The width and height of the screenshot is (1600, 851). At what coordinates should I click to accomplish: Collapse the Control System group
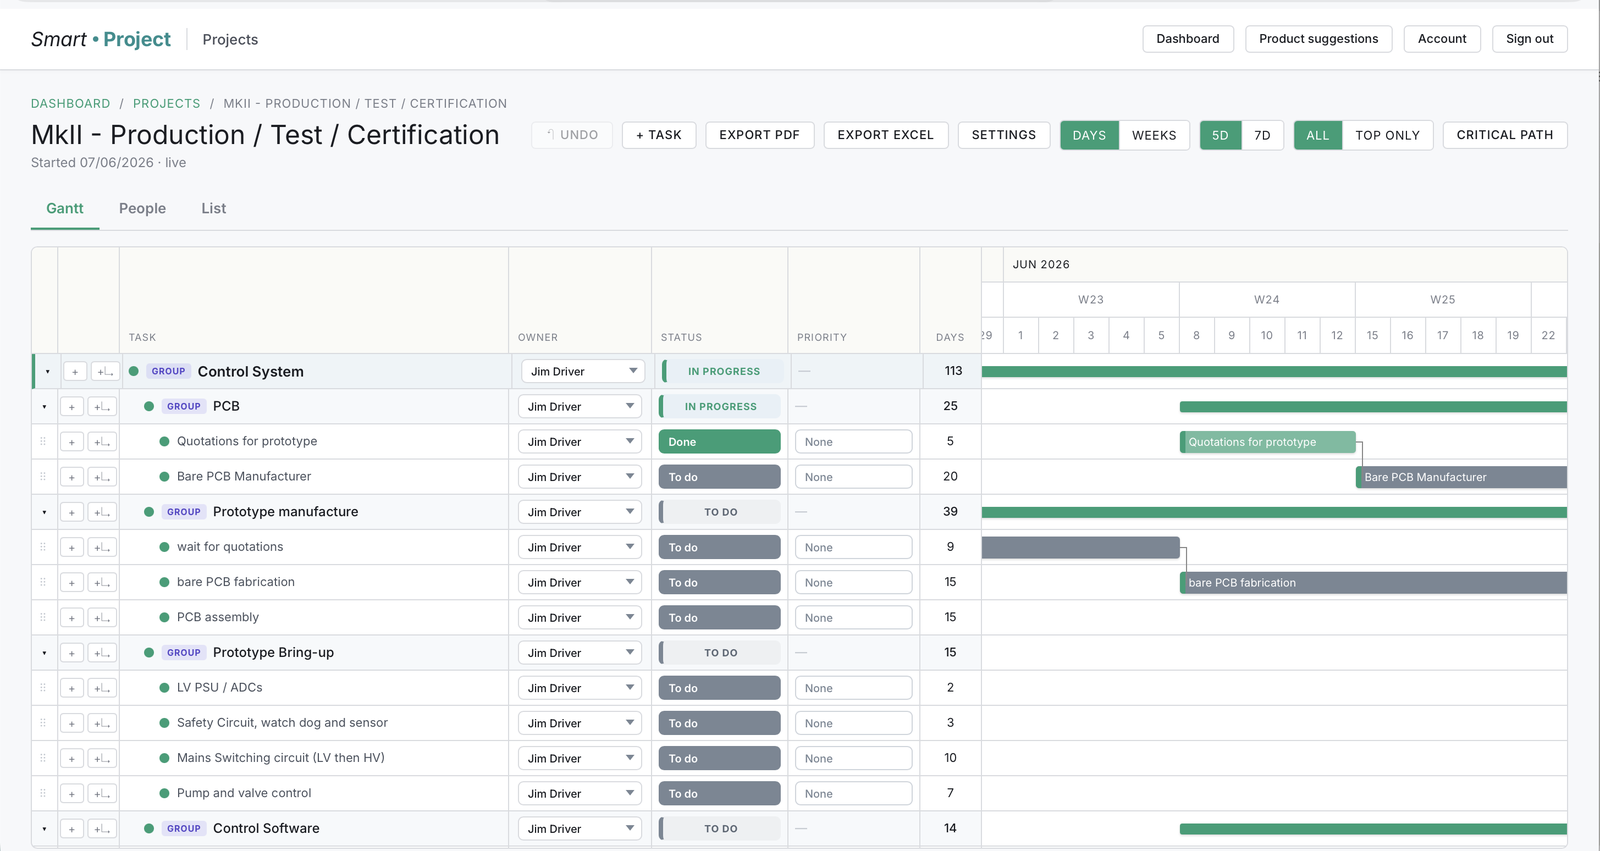click(47, 372)
